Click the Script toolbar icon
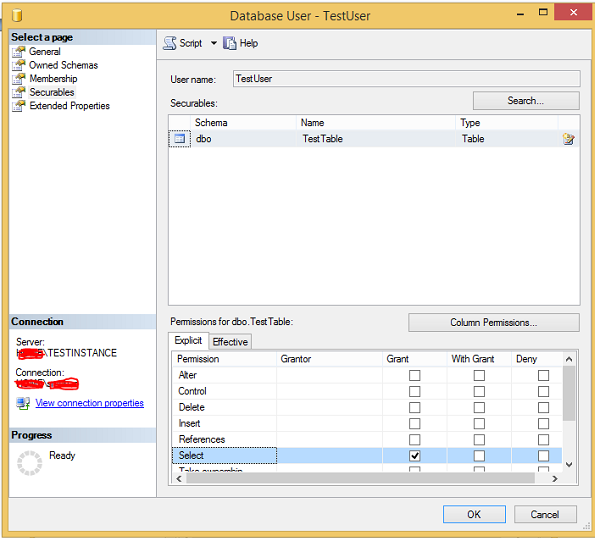 170,43
